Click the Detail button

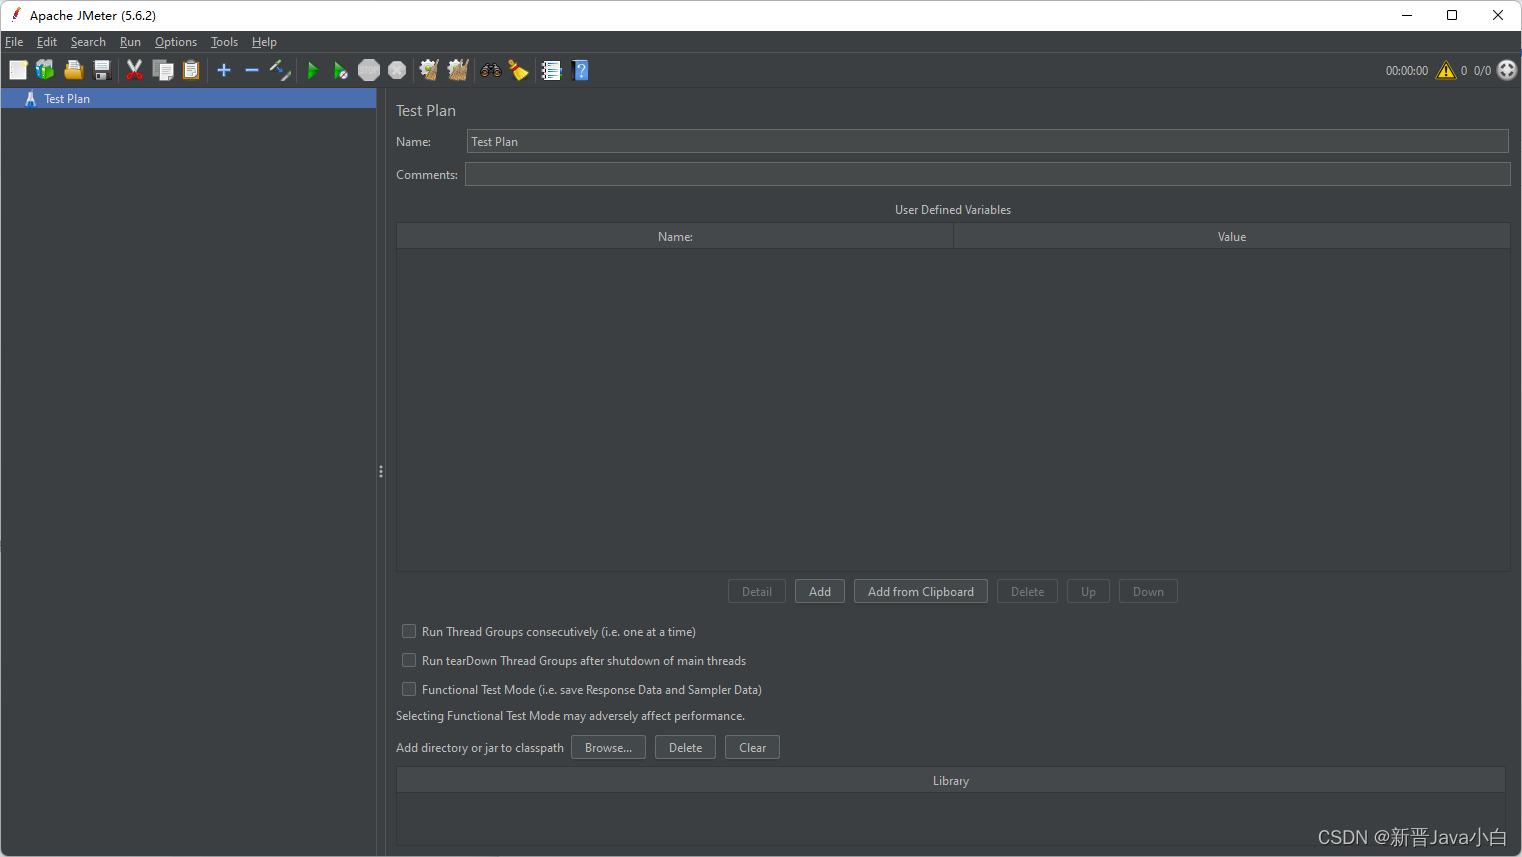(757, 591)
